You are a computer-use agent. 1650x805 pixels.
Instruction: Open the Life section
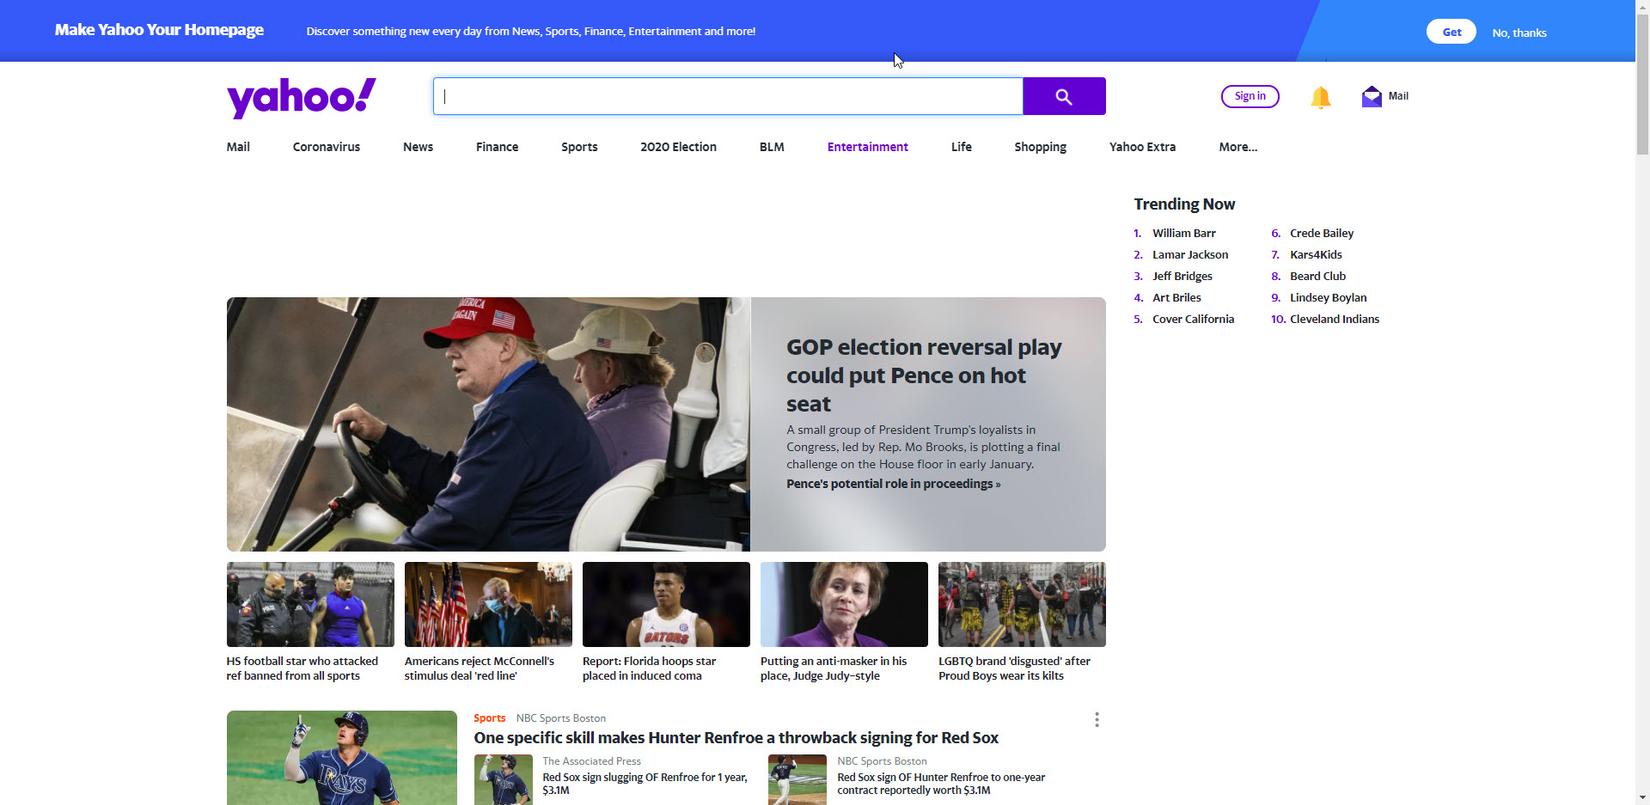click(961, 147)
